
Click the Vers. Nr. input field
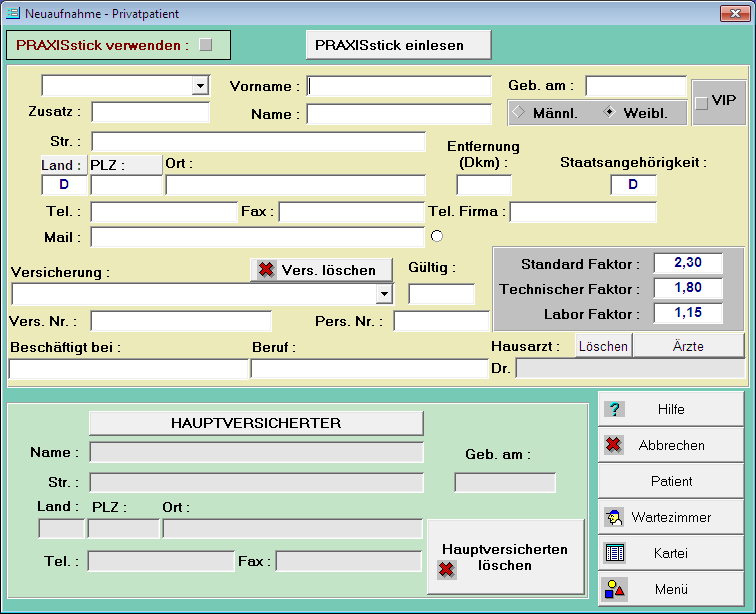[x=181, y=321]
